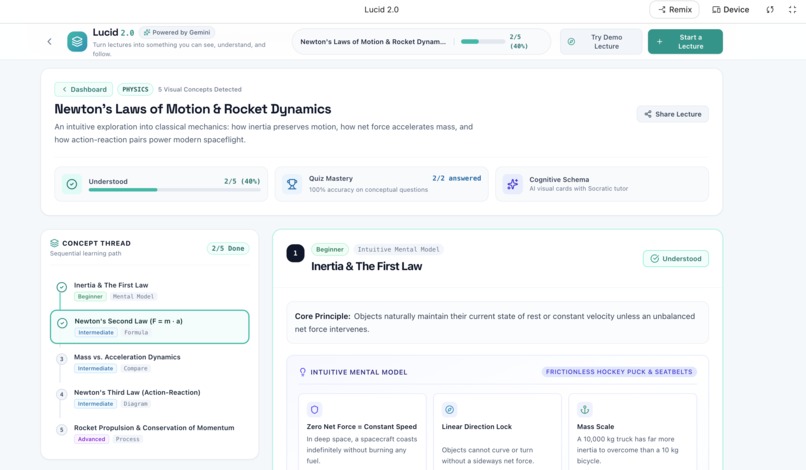Click the sparkle icon in Cognitive Schema card
Screen dimensions: 806x470
pyautogui.click(x=512, y=184)
